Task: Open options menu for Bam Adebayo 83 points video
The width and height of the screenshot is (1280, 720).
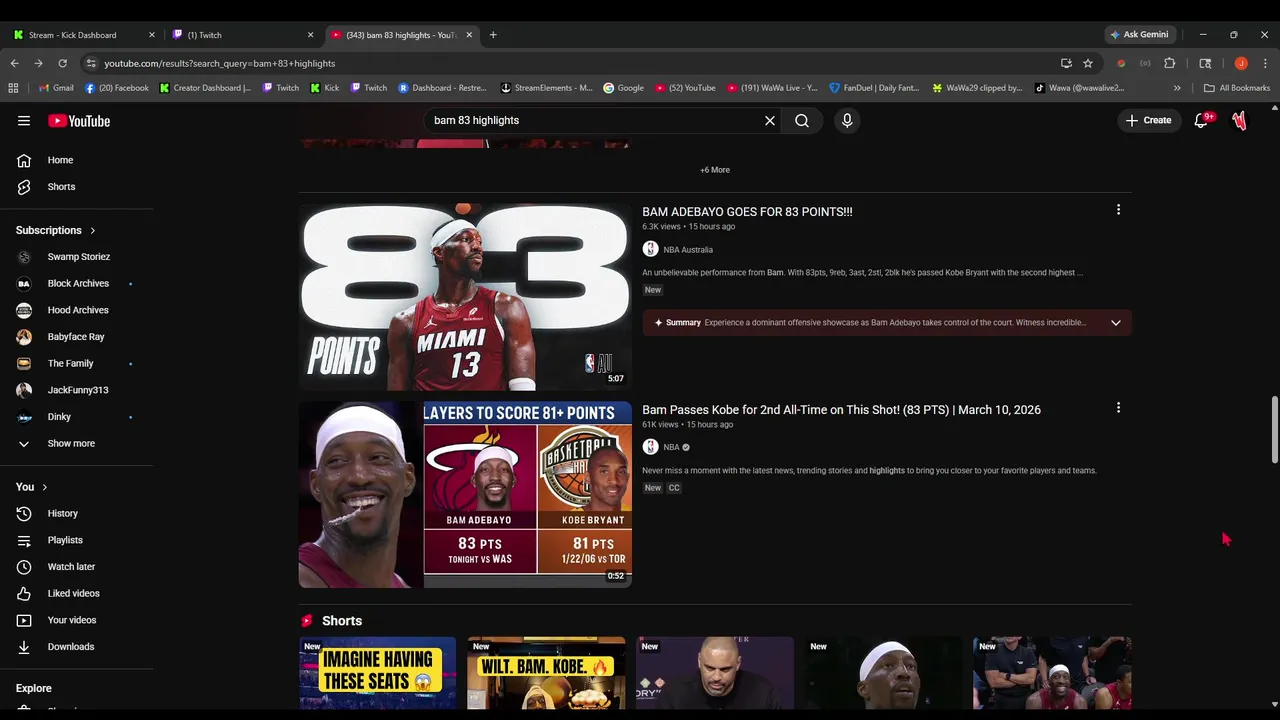Action: [1118, 210]
